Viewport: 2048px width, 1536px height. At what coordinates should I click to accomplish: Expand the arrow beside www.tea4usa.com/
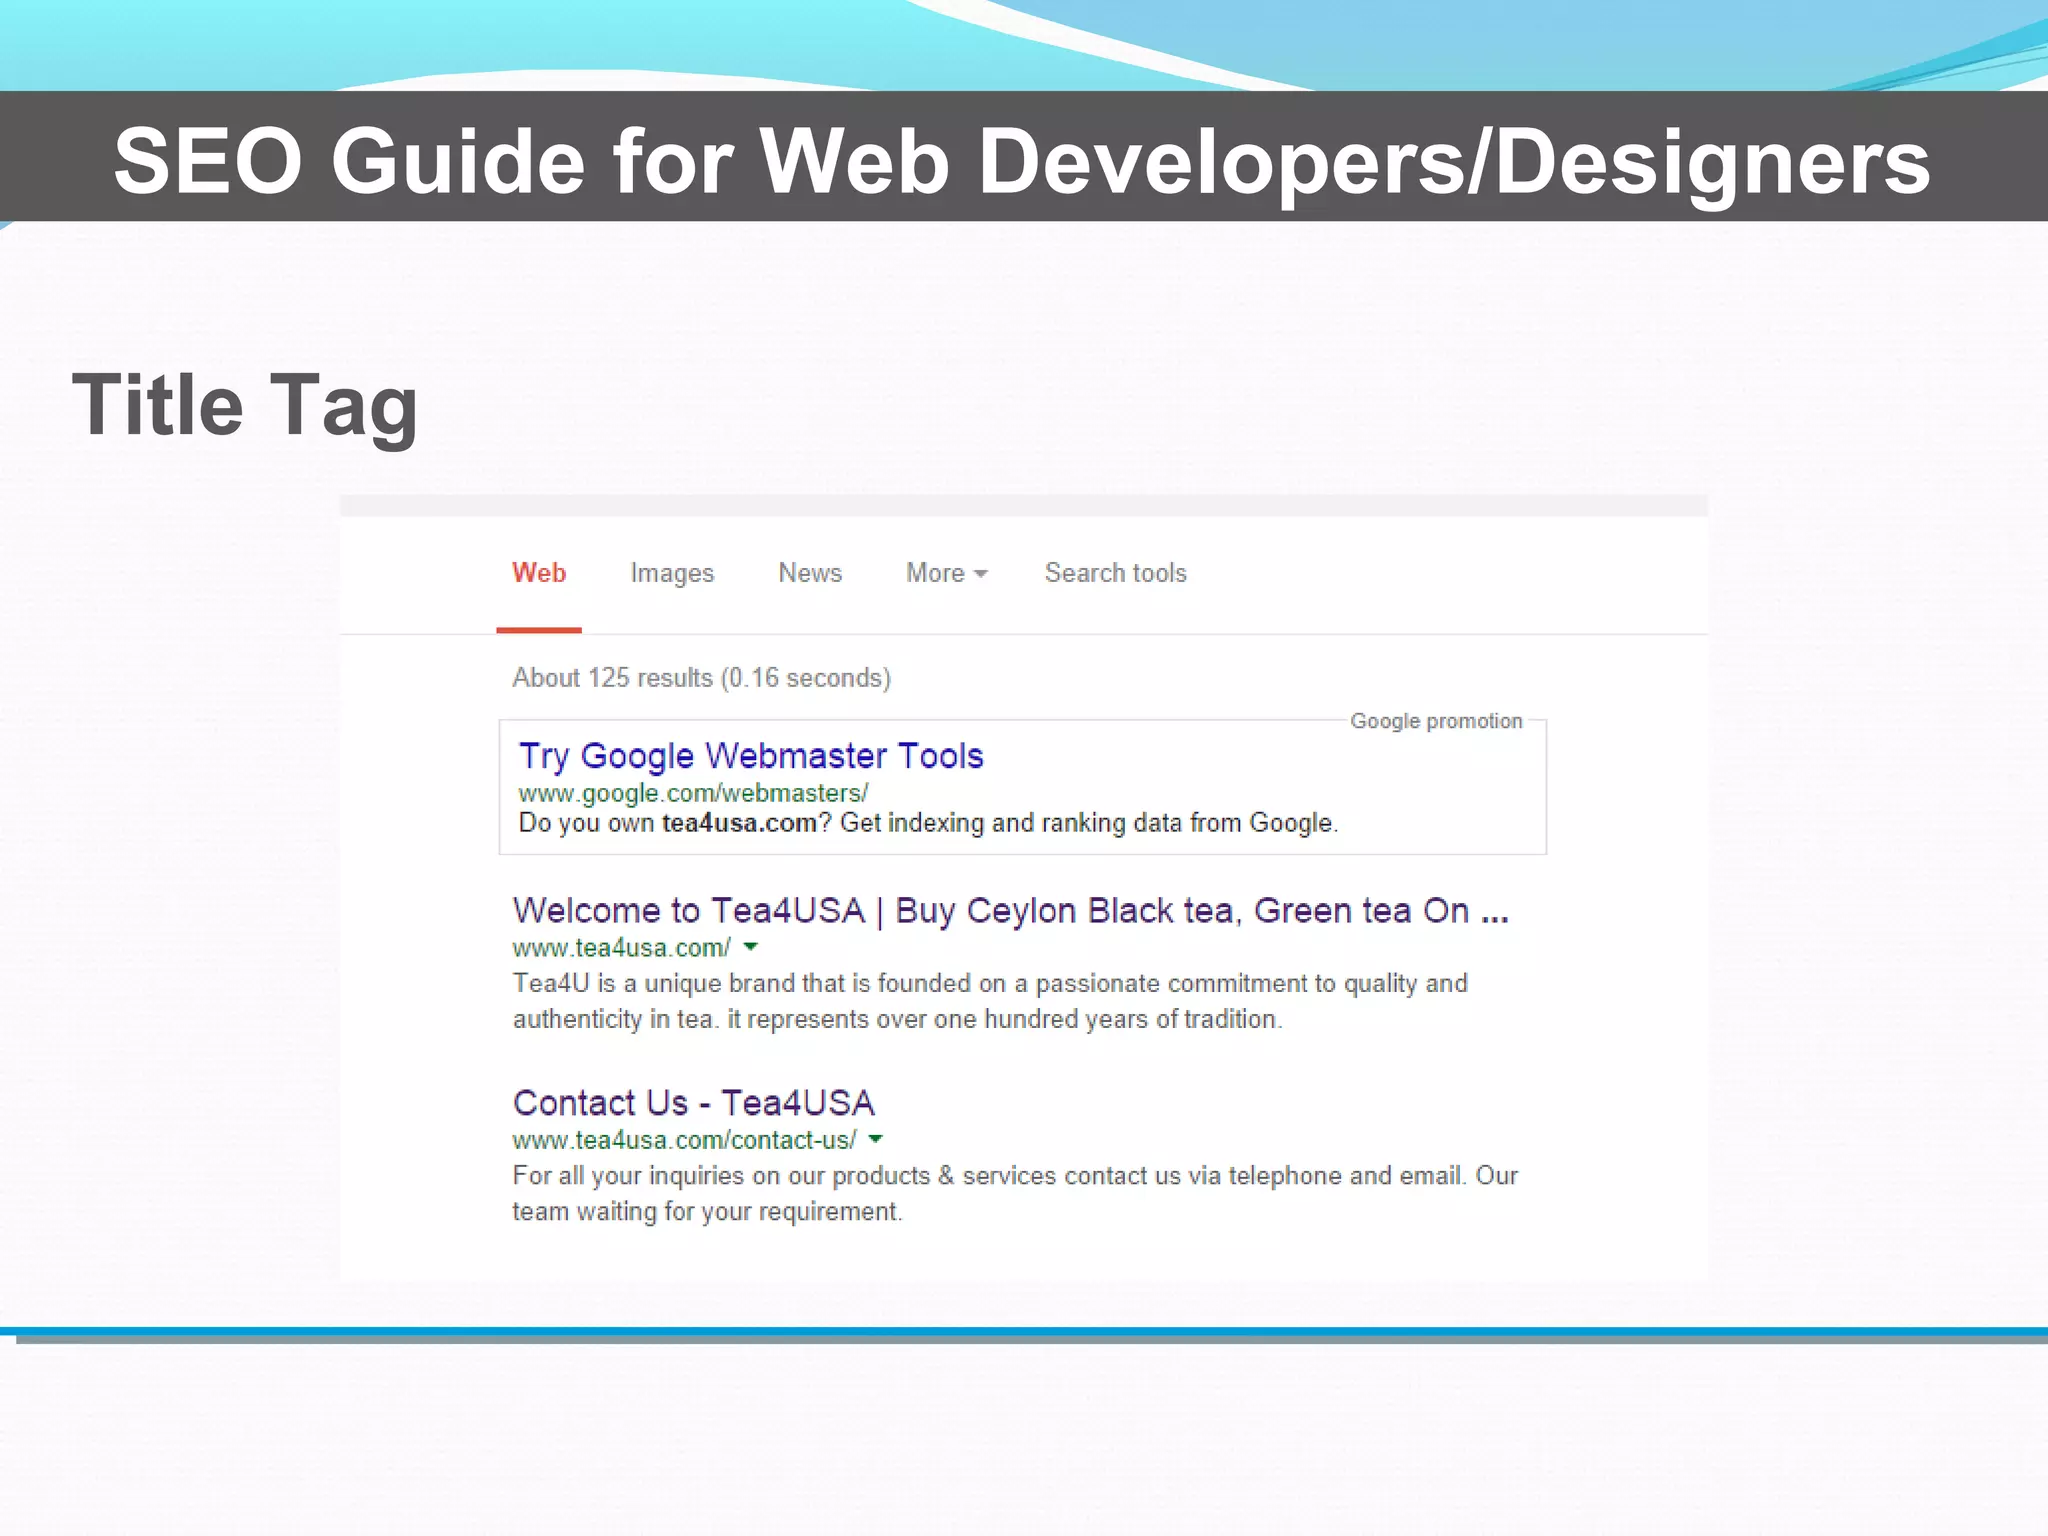coord(751,946)
